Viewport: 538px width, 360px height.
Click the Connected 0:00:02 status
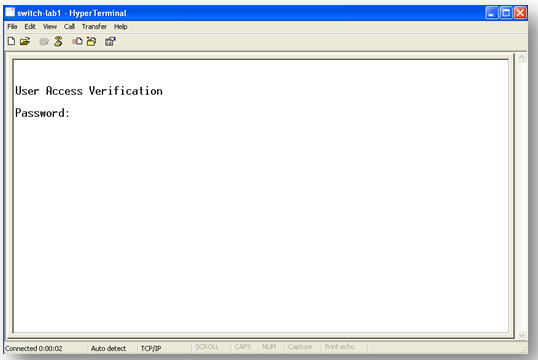[x=34, y=348]
